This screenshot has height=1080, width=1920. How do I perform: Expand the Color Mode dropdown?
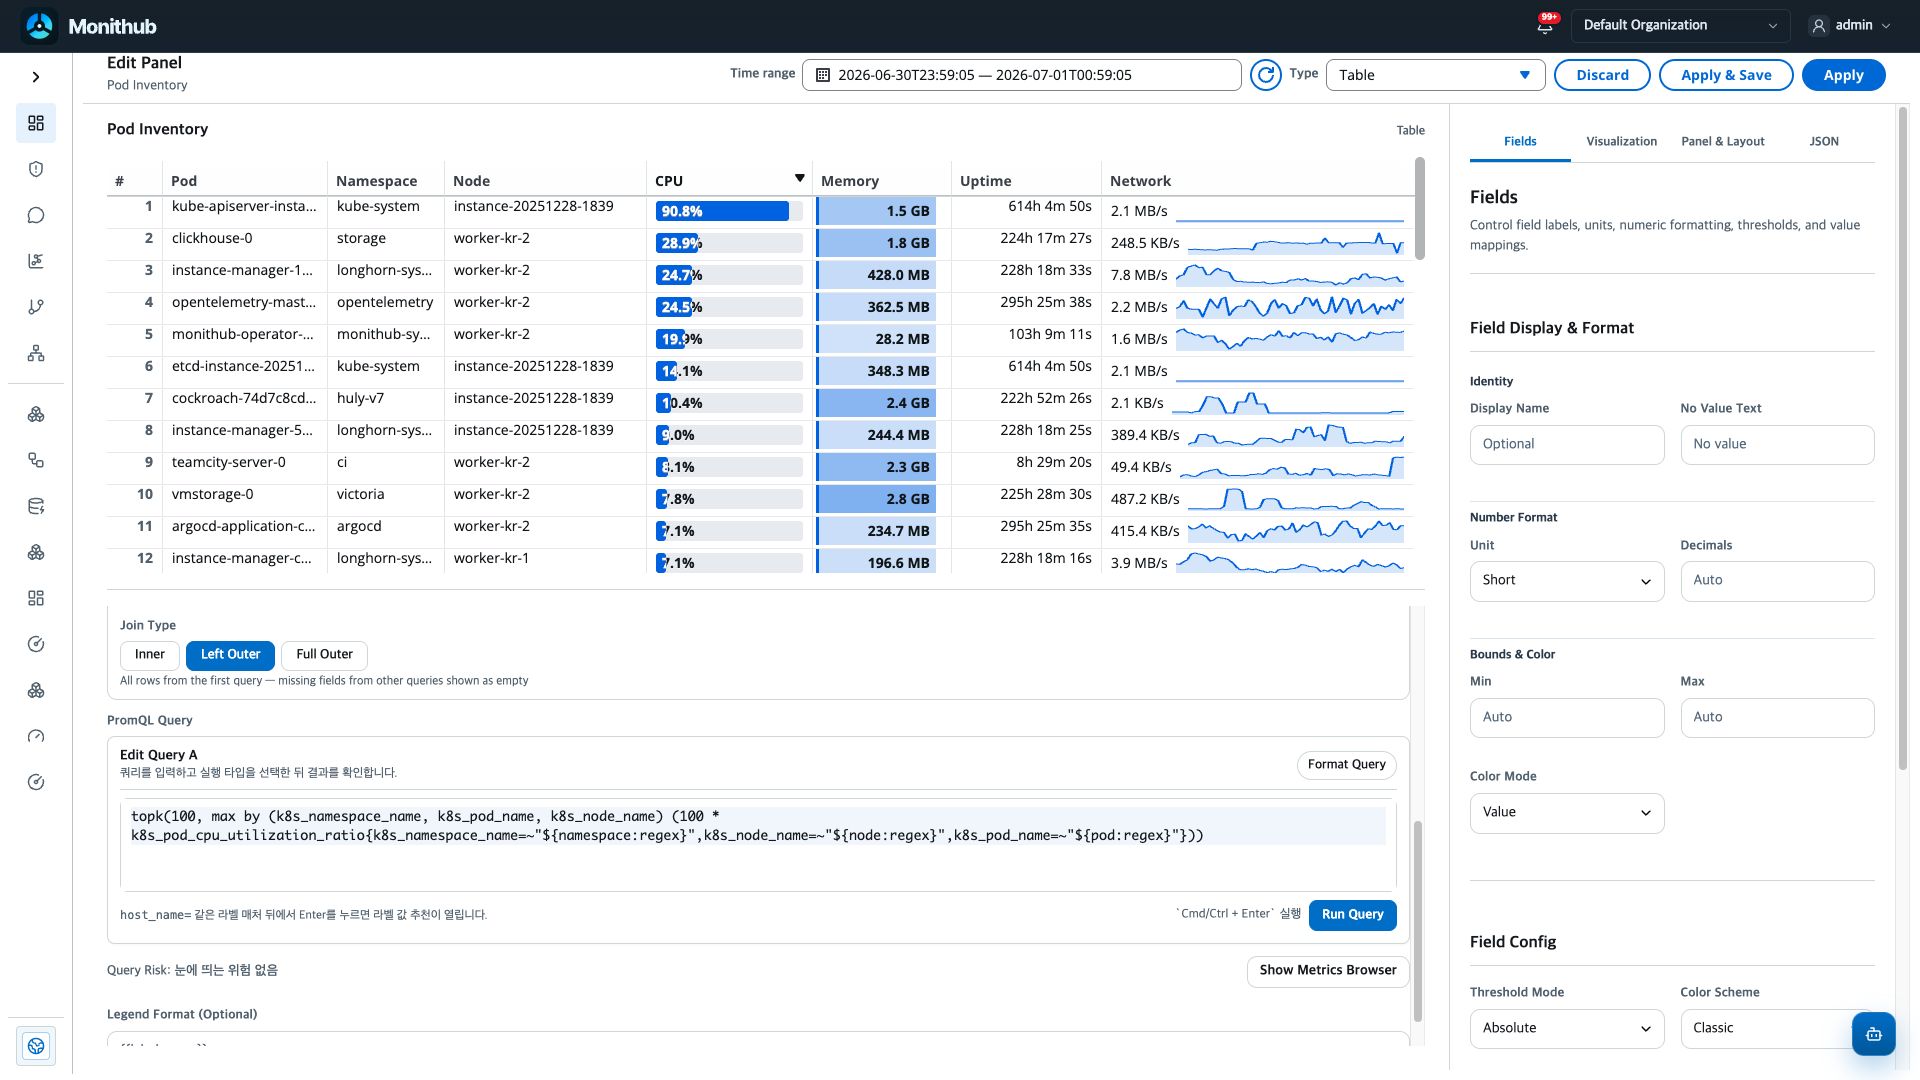pos(1567,813)
